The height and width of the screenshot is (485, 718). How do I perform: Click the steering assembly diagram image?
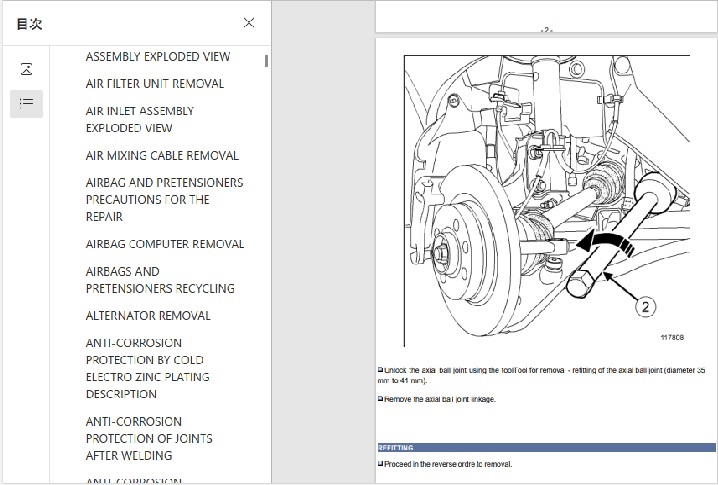[x=547, y=201]
